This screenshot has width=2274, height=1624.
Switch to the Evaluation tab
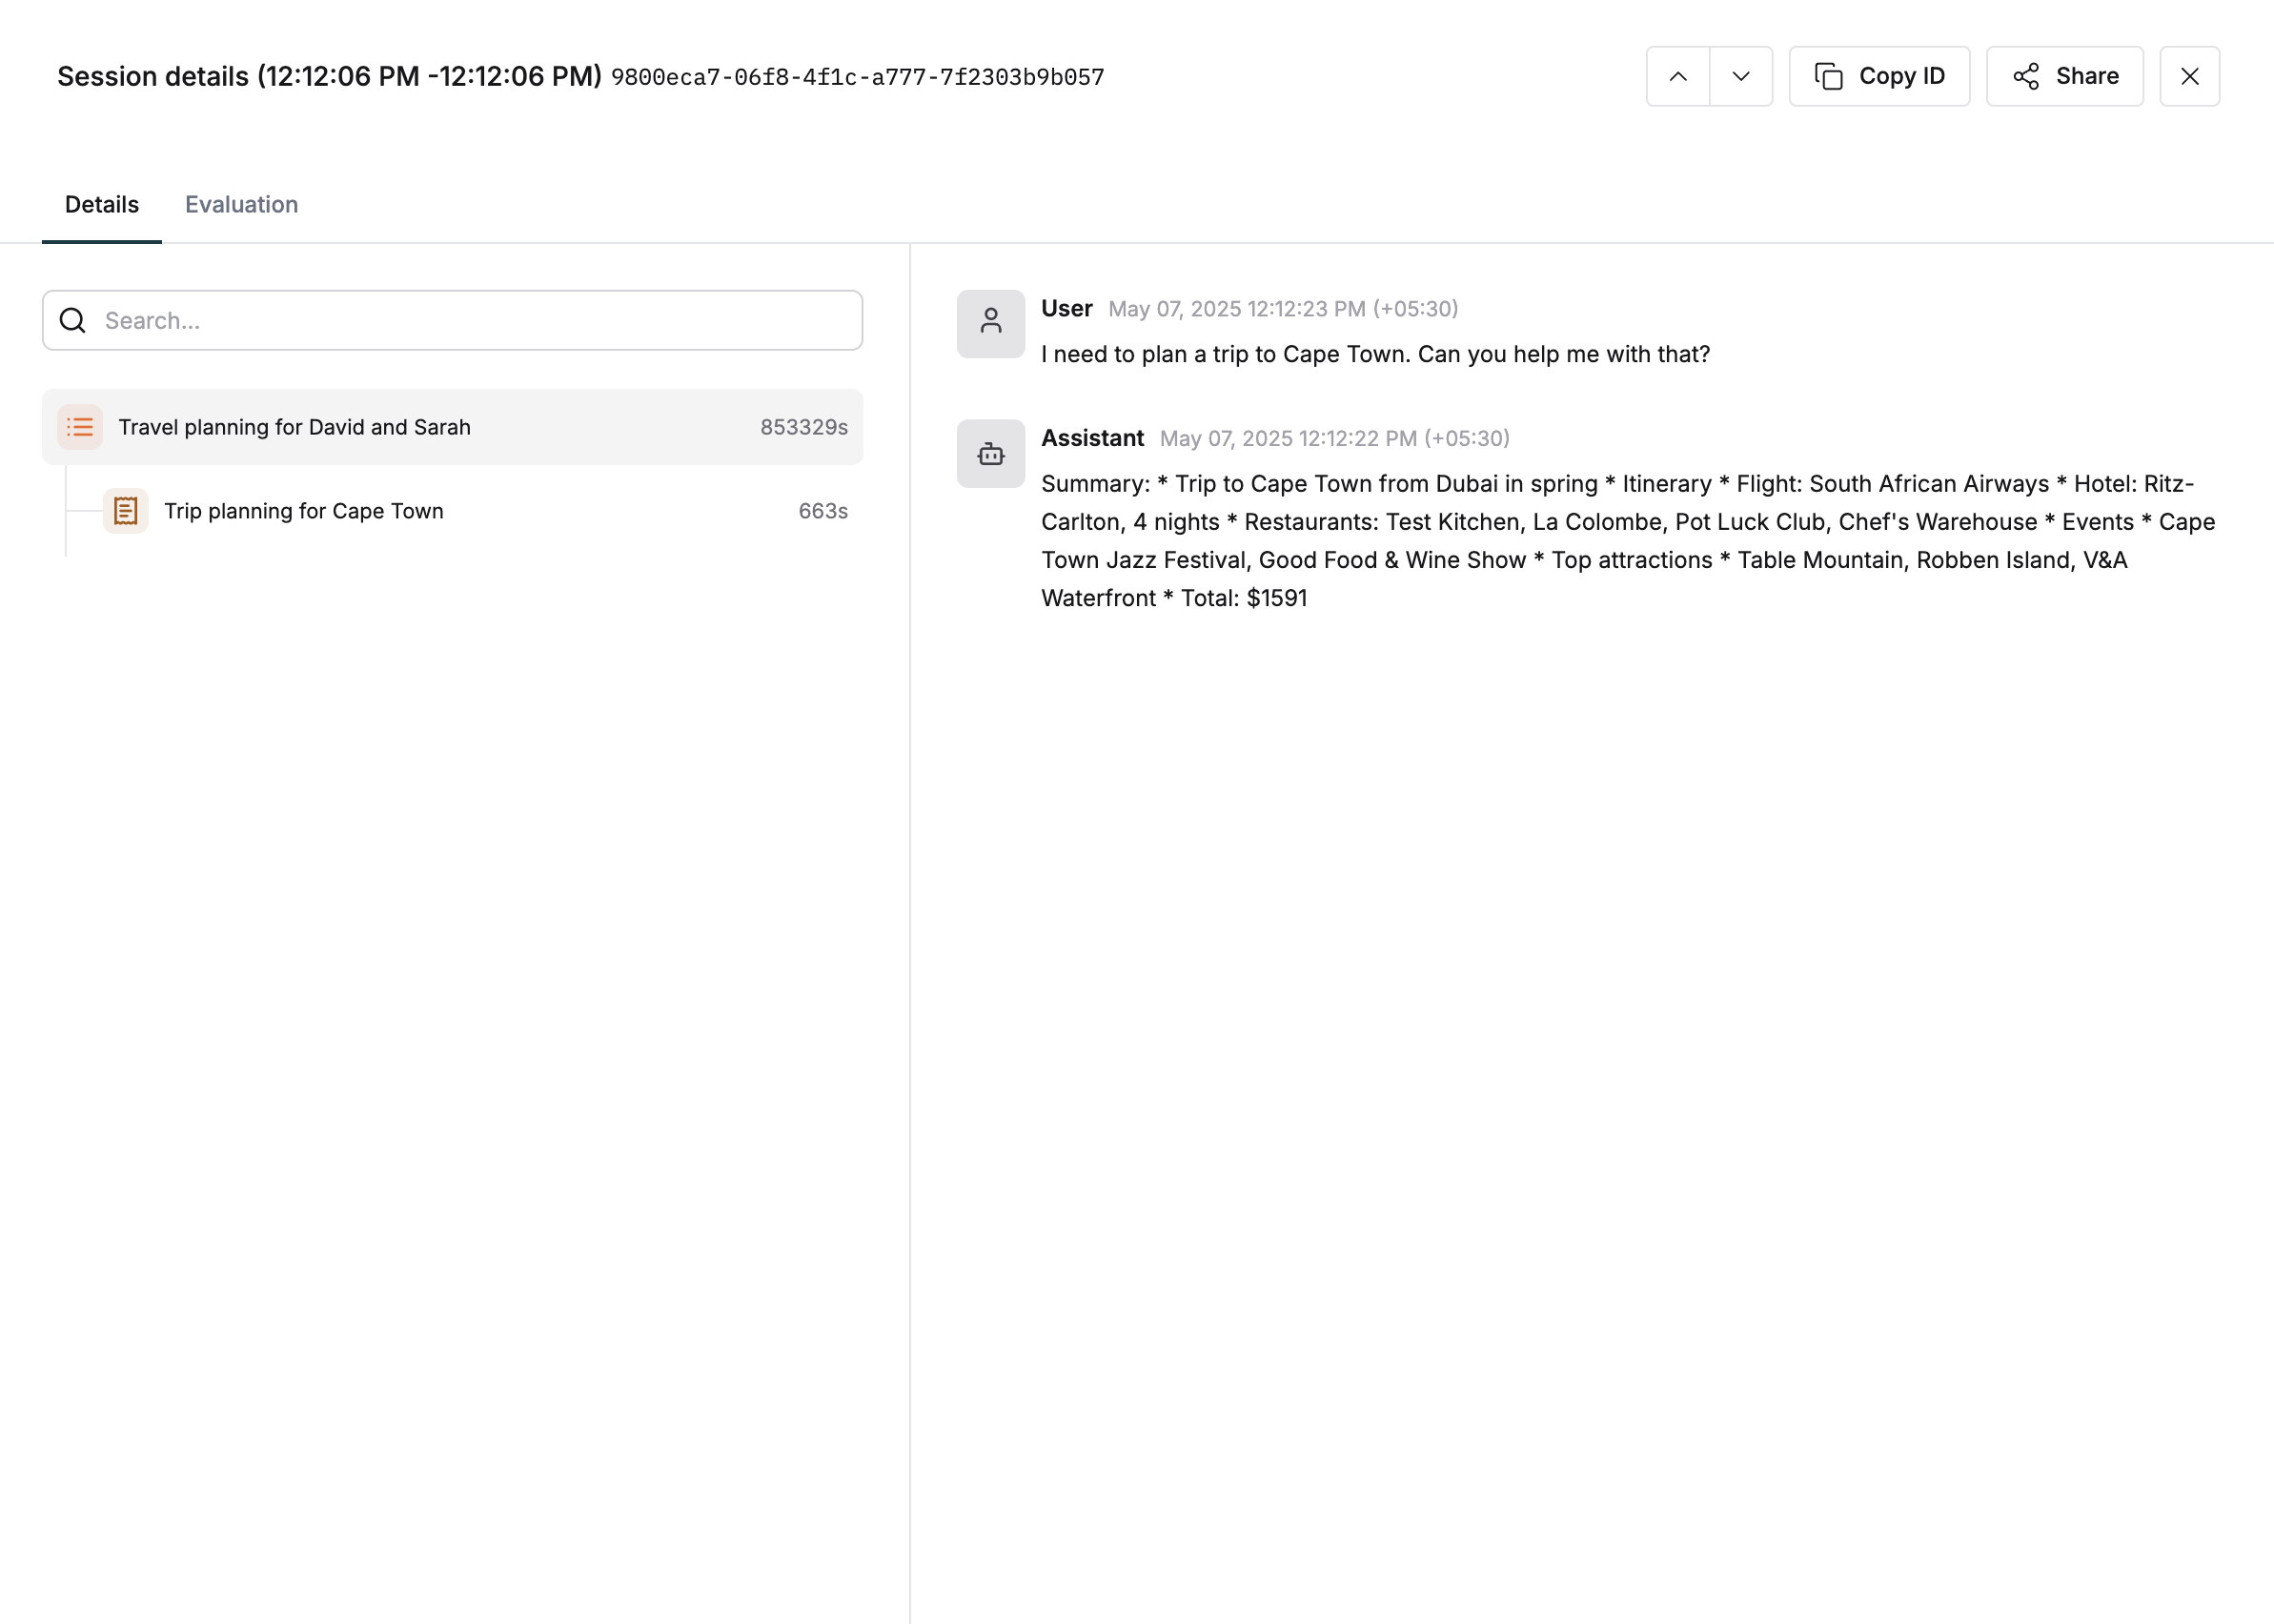(241, 204)
